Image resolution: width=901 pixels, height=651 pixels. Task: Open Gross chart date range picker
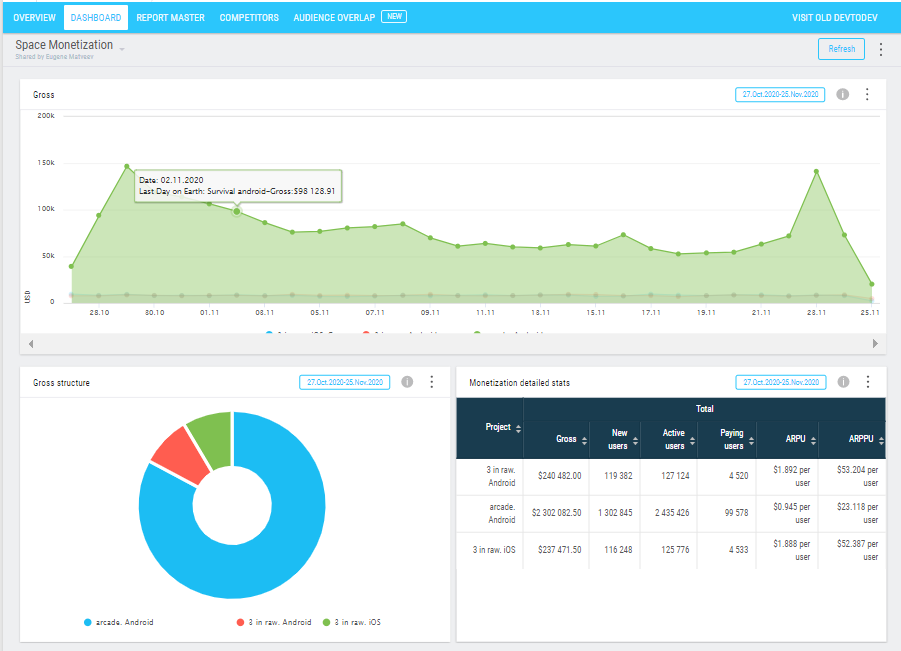[780, 94]
